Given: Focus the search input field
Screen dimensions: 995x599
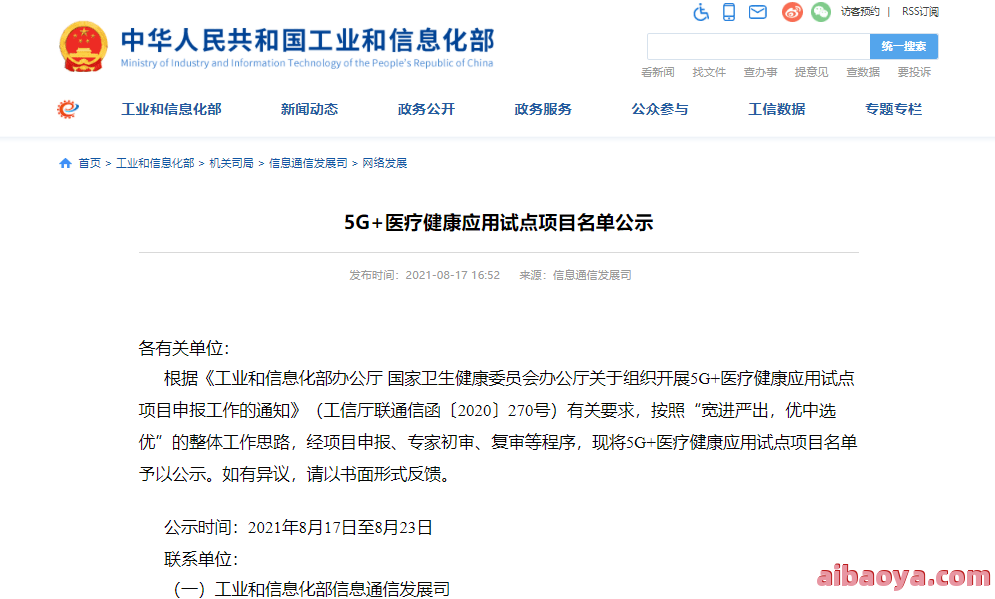Looking at the screenshot, I should (758, 46).
